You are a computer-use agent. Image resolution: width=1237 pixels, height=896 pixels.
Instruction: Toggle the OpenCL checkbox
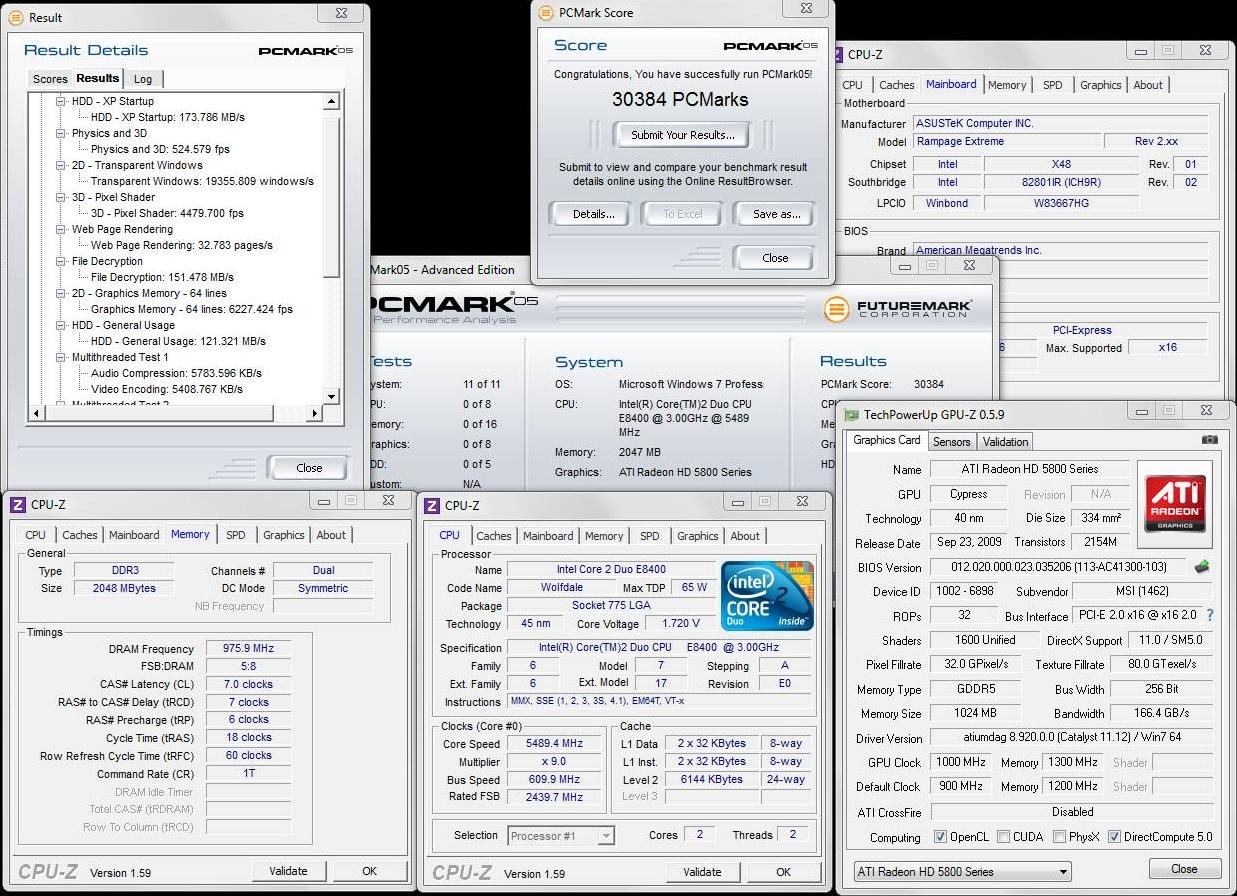(x=940, y=837)
